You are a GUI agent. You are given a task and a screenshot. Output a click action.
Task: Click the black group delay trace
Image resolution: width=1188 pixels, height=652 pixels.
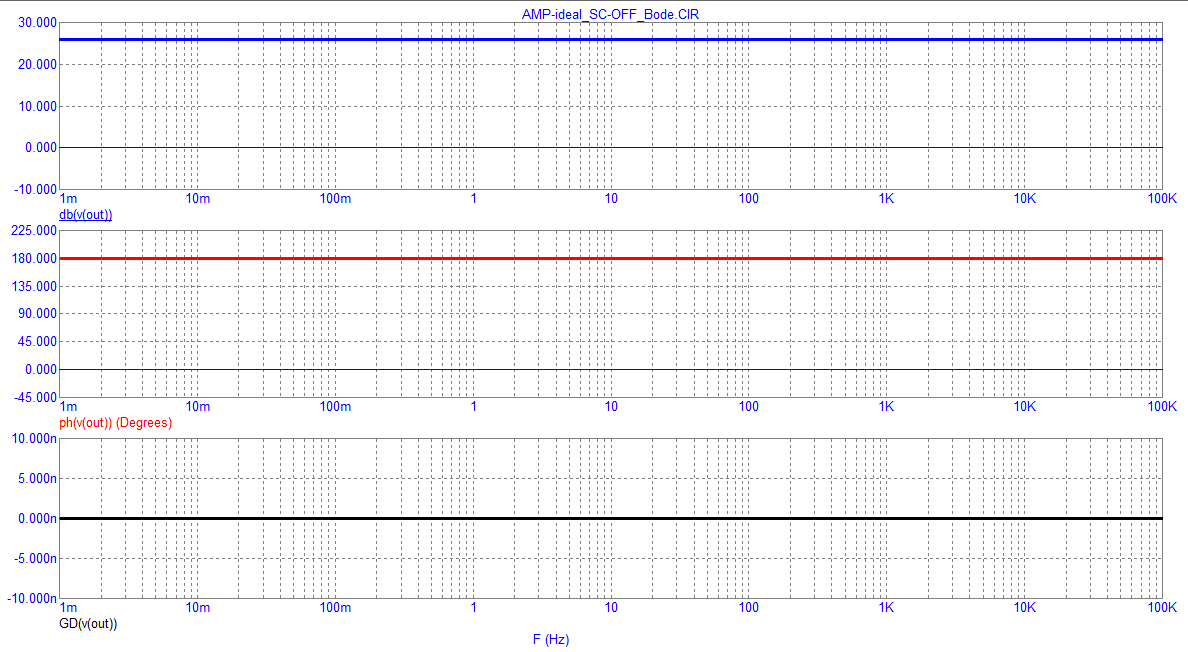[611, 519]
